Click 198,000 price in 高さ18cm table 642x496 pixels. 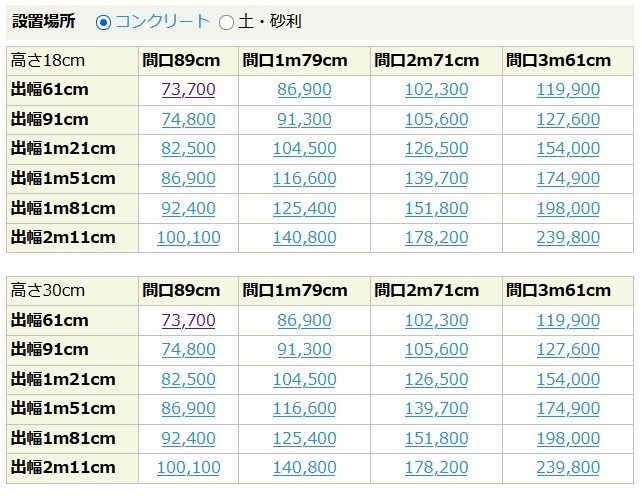(568, 208)
